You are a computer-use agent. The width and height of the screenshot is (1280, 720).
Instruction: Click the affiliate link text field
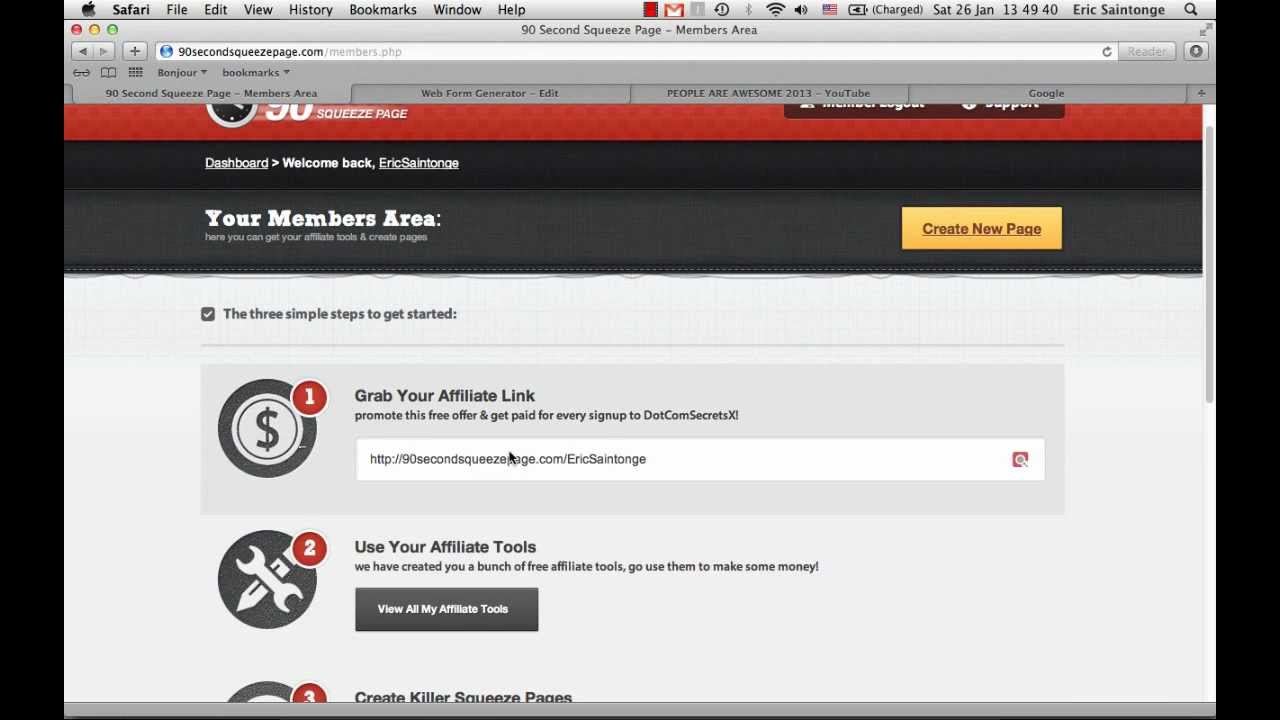700,459
